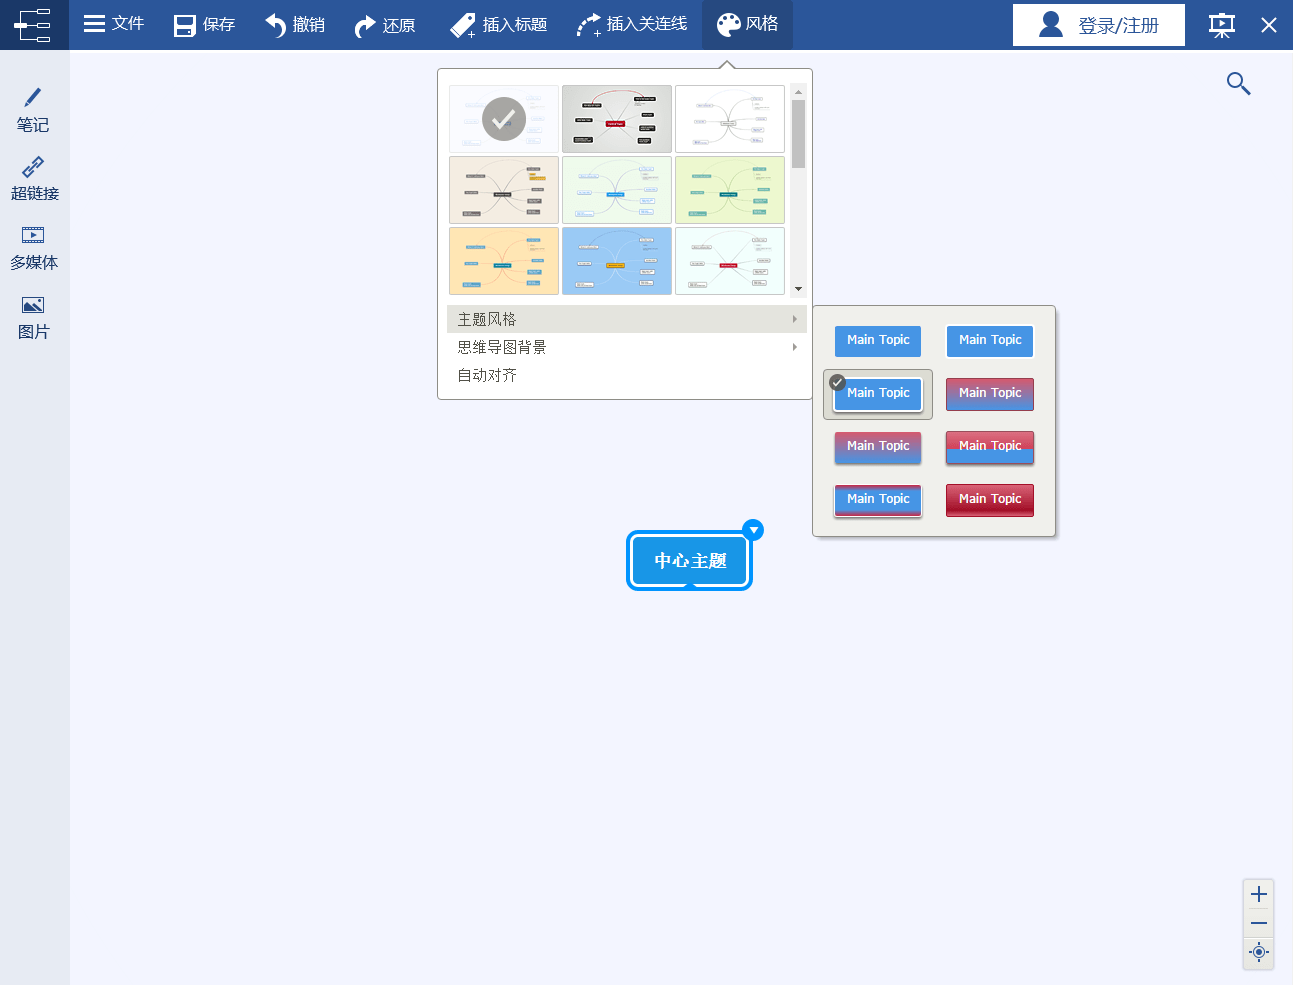The width and height of the screenshot is (1293, 985).
Task: Choose the solid dark red Main Topic style
Action: tap(990, 500)
